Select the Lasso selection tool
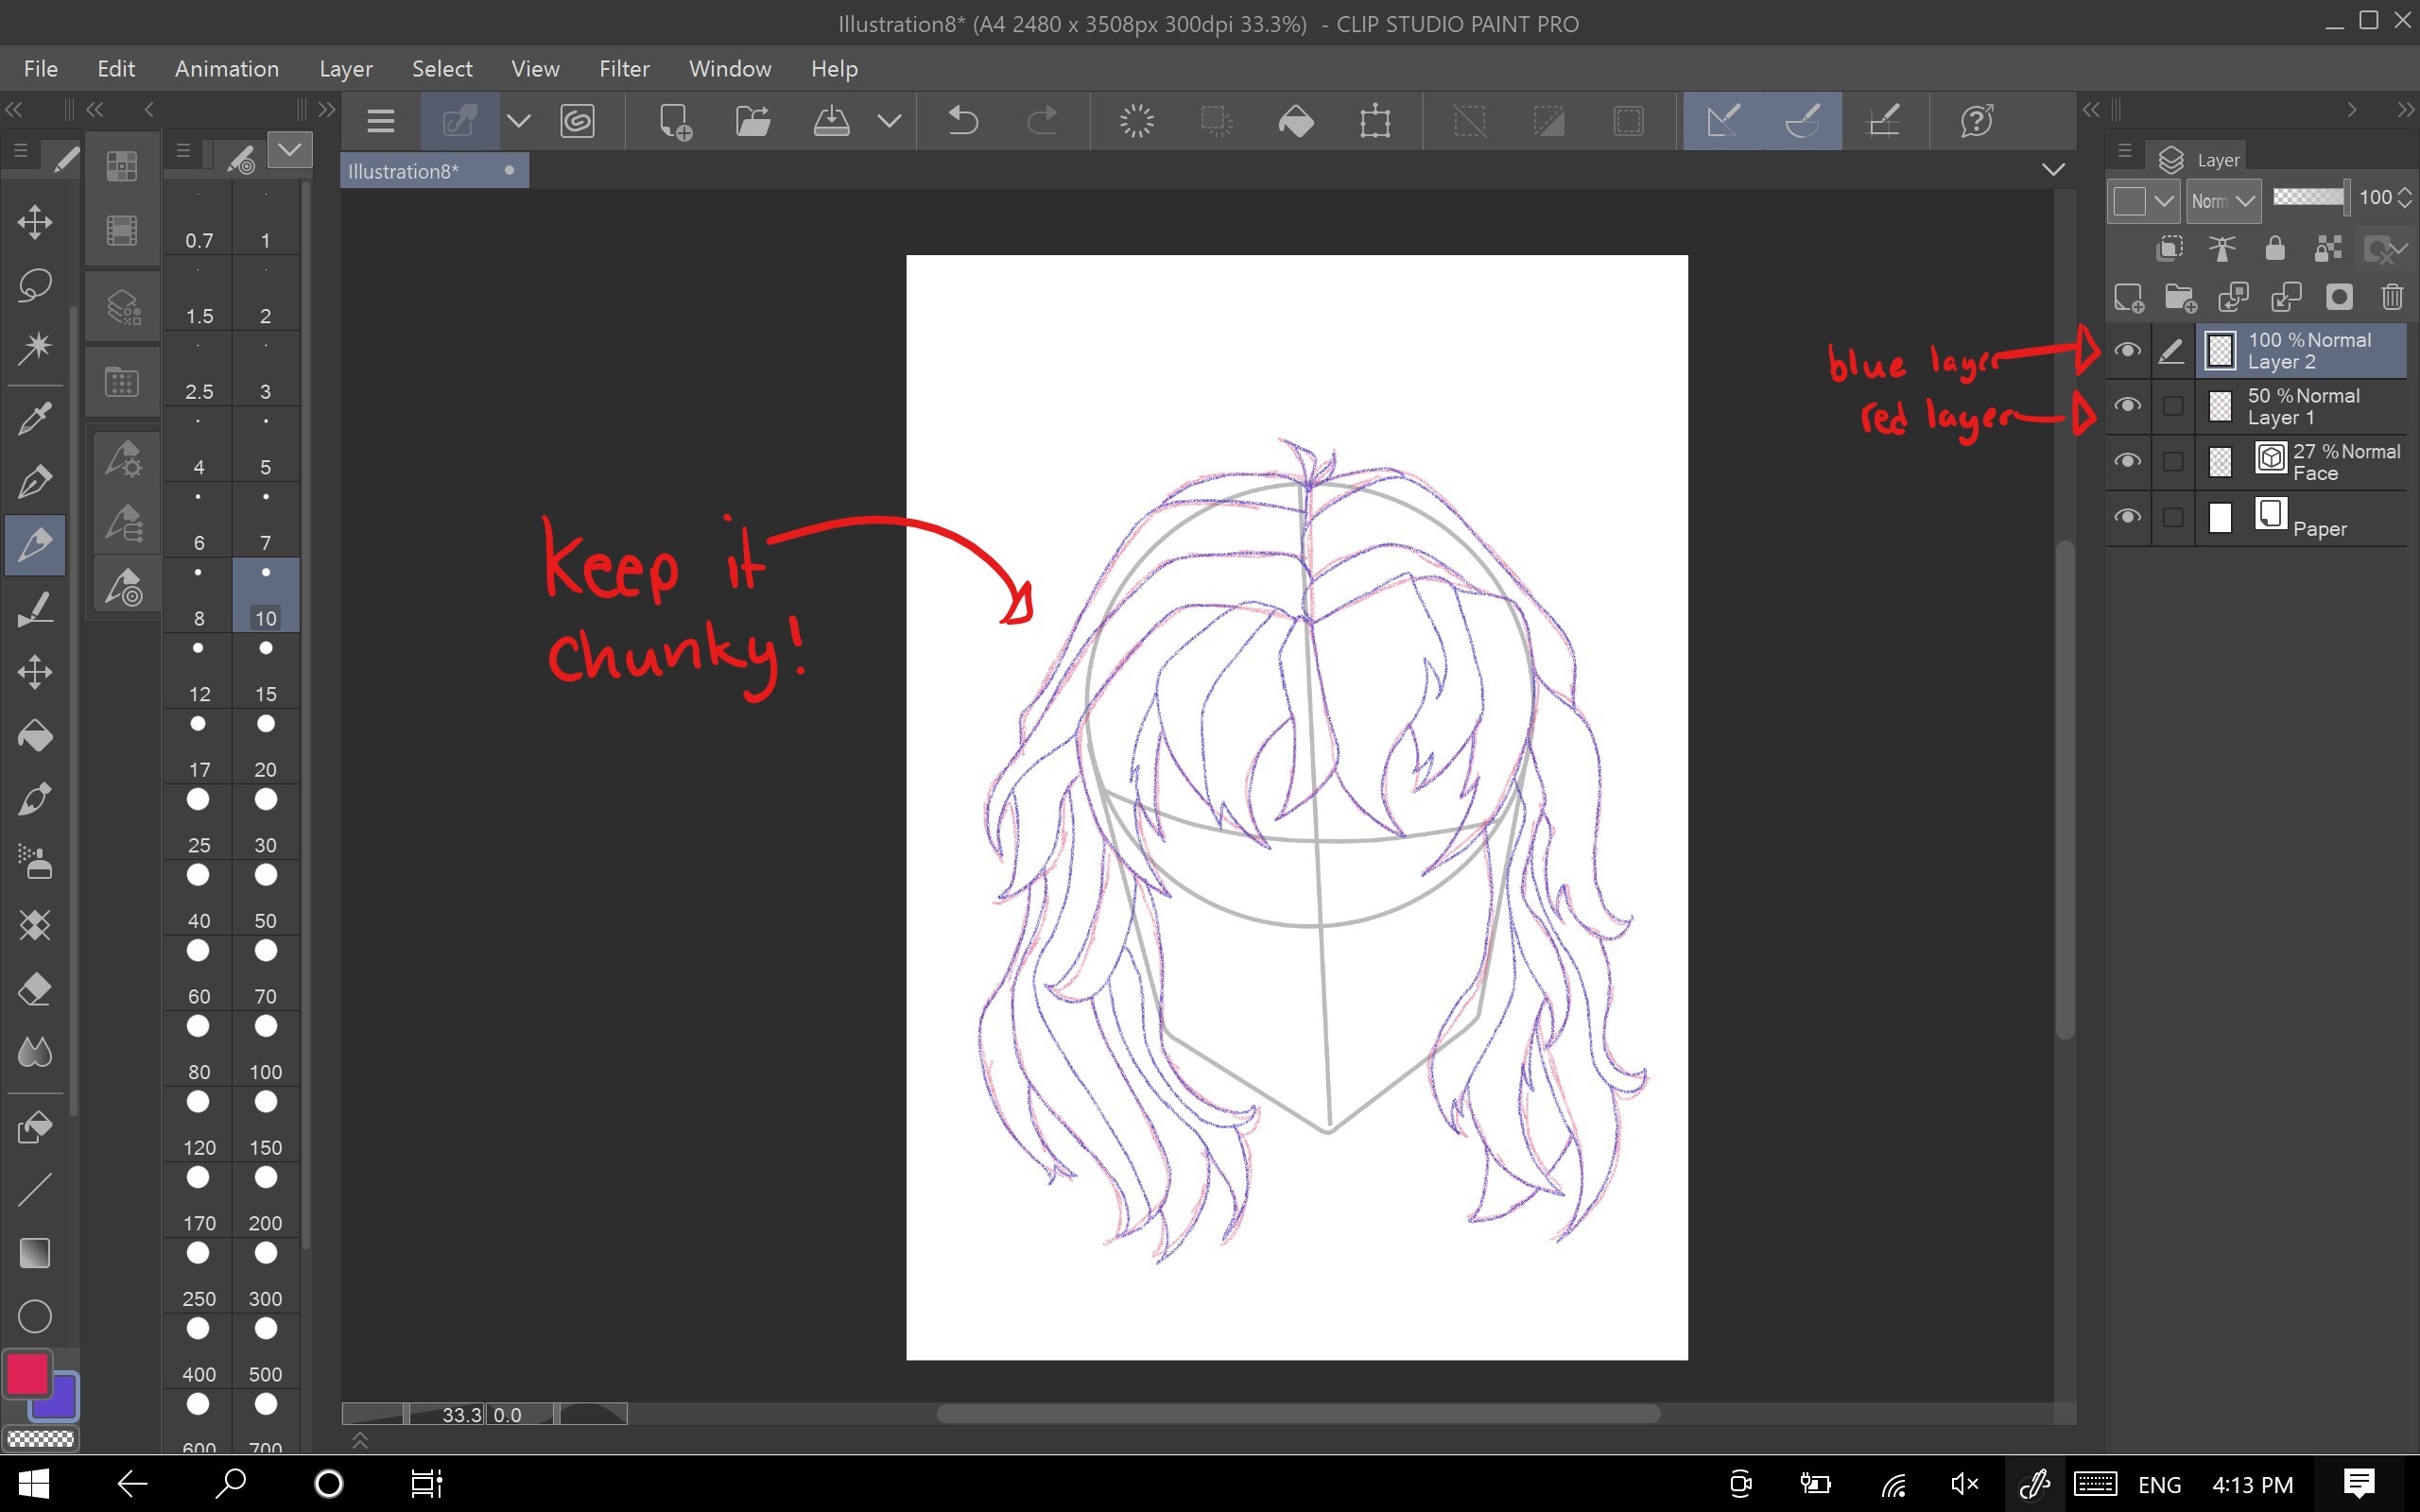This screenshot has width=2420, height=1512. (35, 285)
